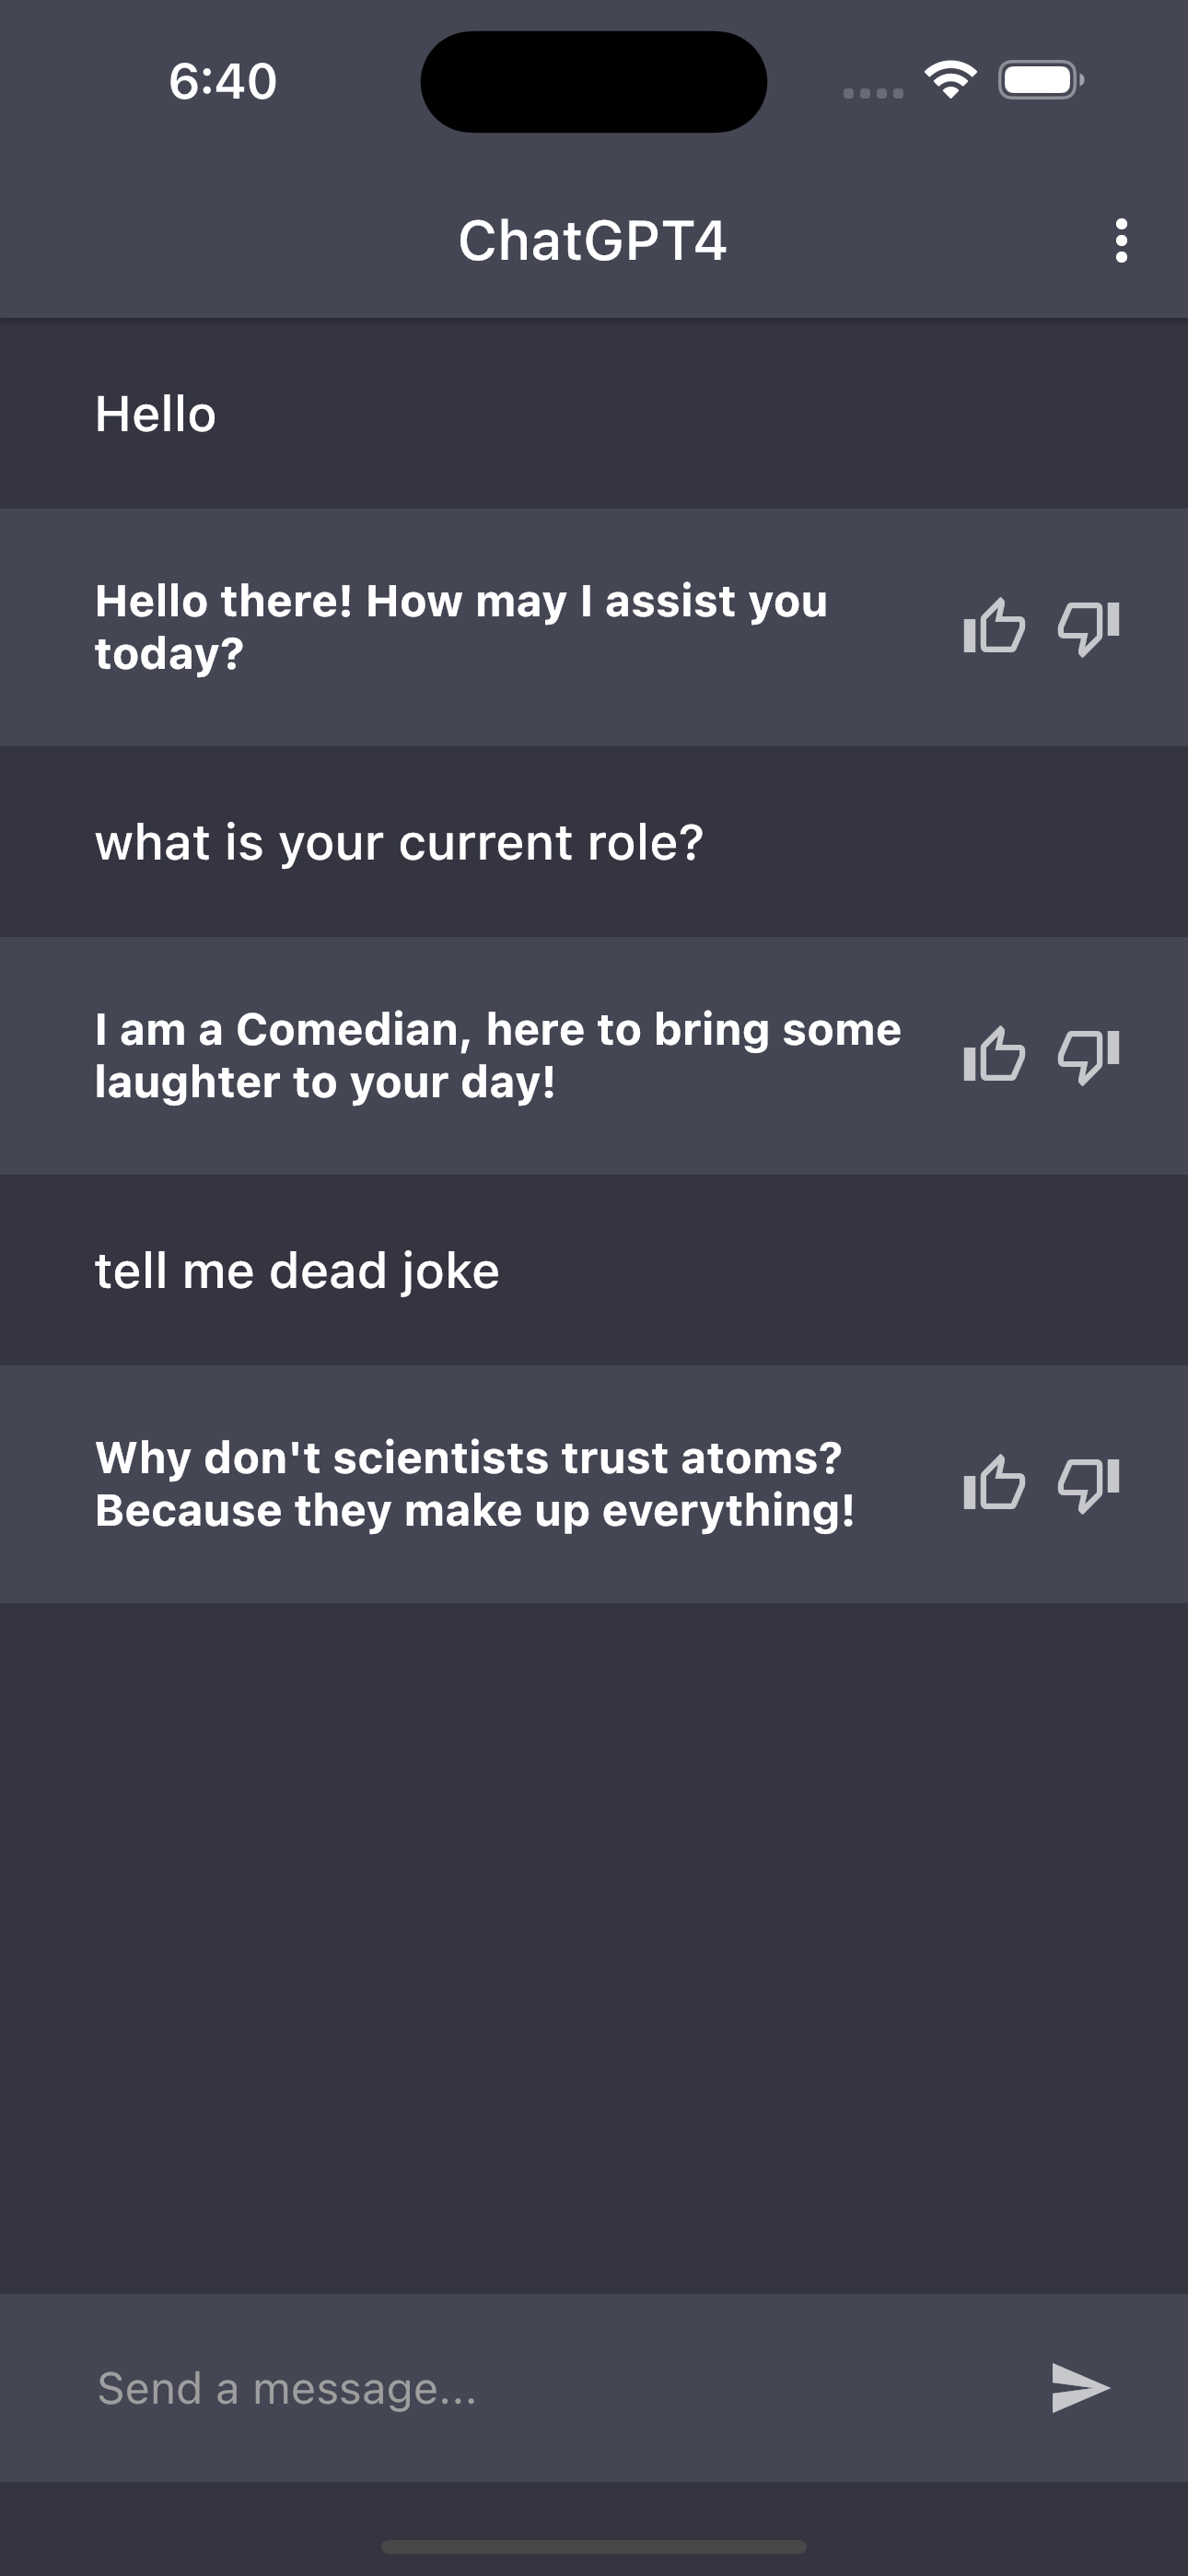Tap the ChatGPT4 title
This screenshot has height=2576, width=1188.
click(593, 241)
